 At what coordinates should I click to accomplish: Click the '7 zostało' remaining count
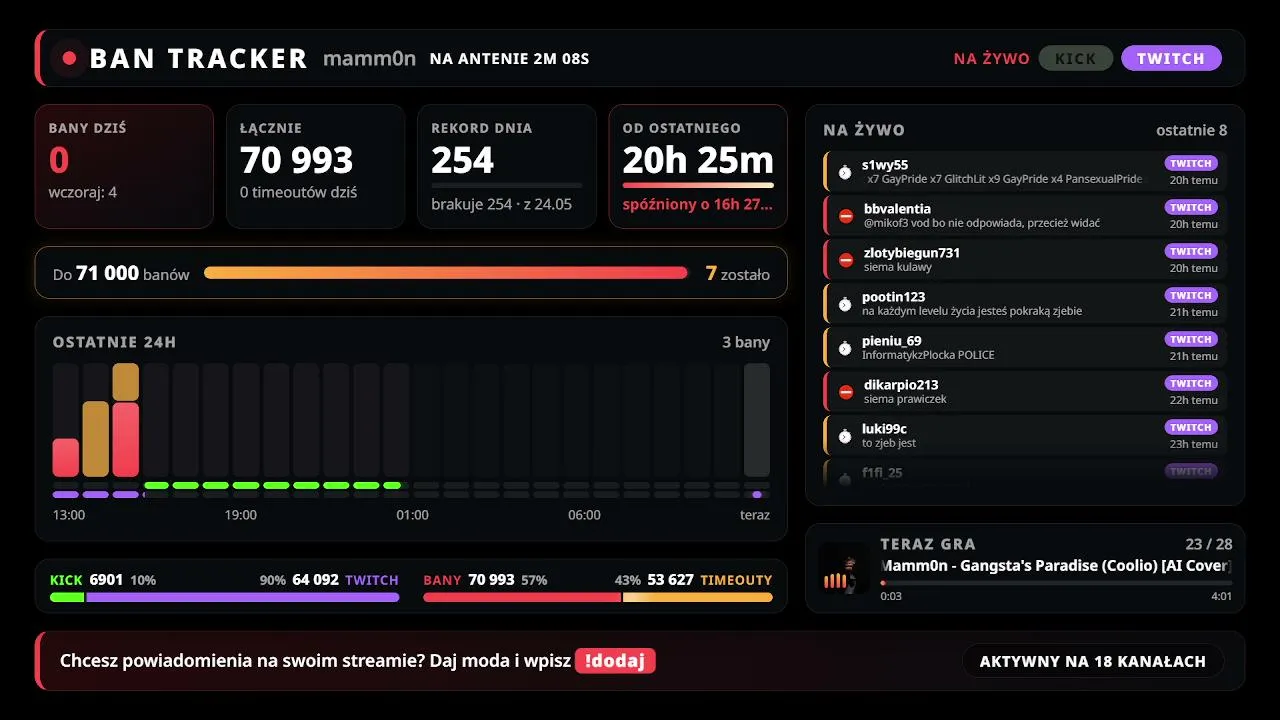(x=738, y=273)
